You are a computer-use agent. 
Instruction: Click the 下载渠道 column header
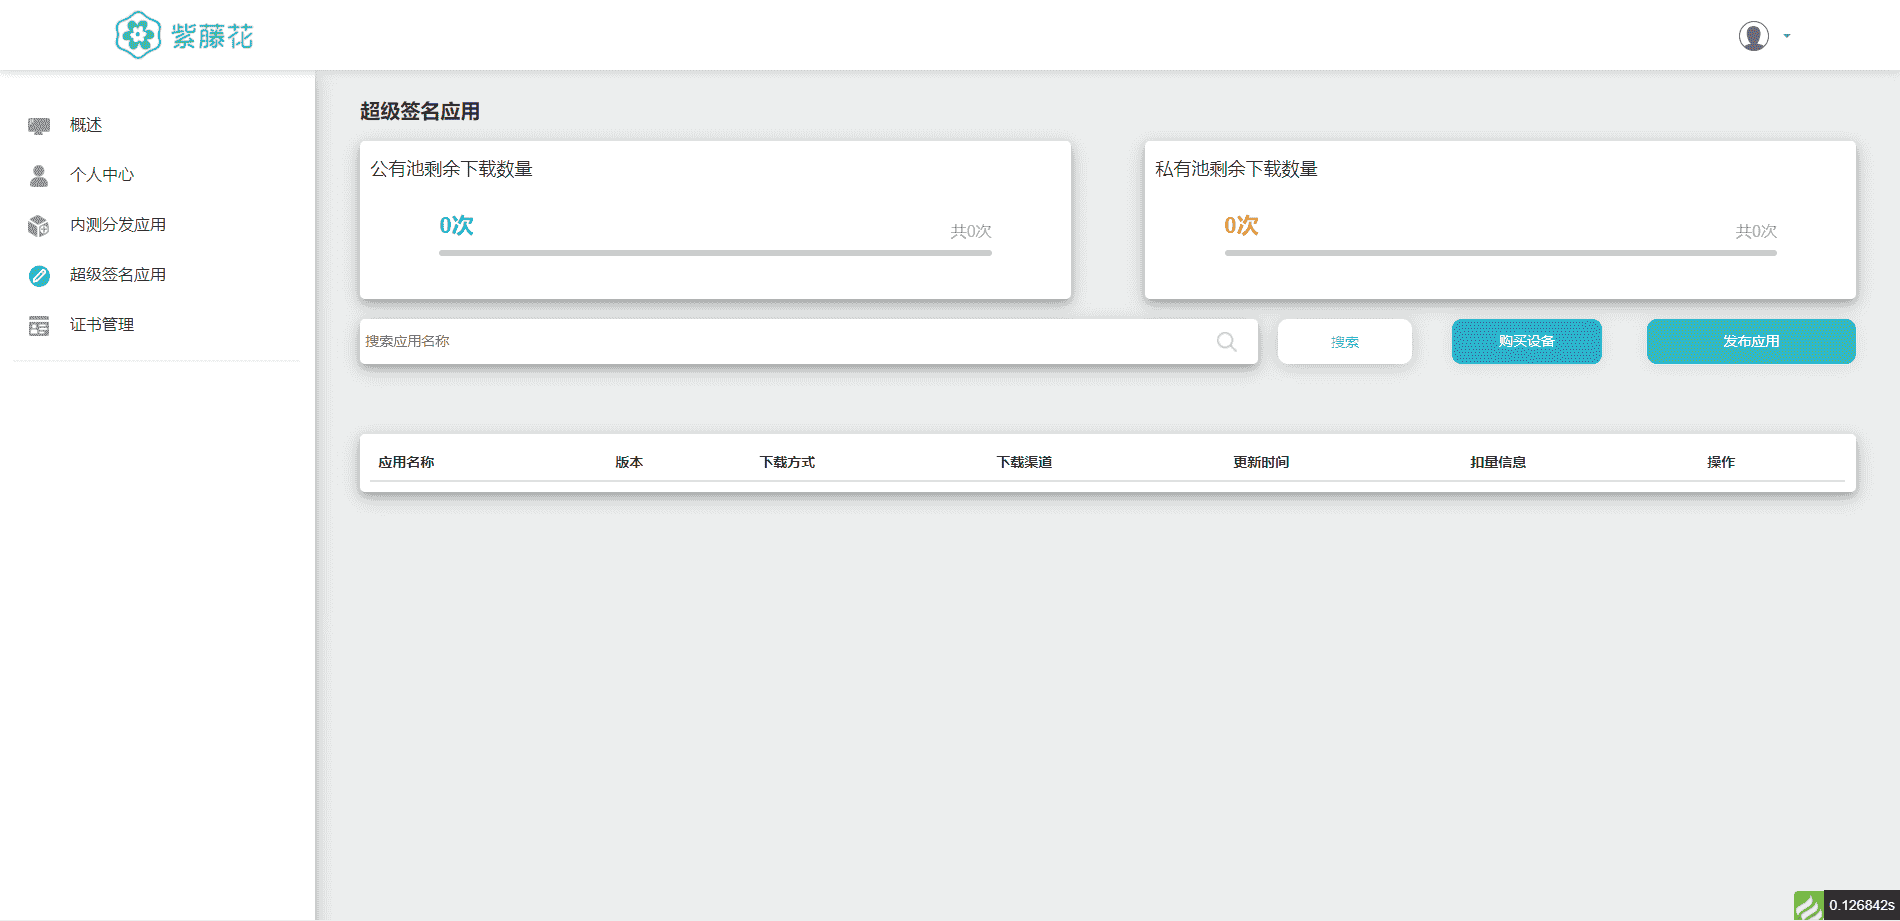point(1024,462)
